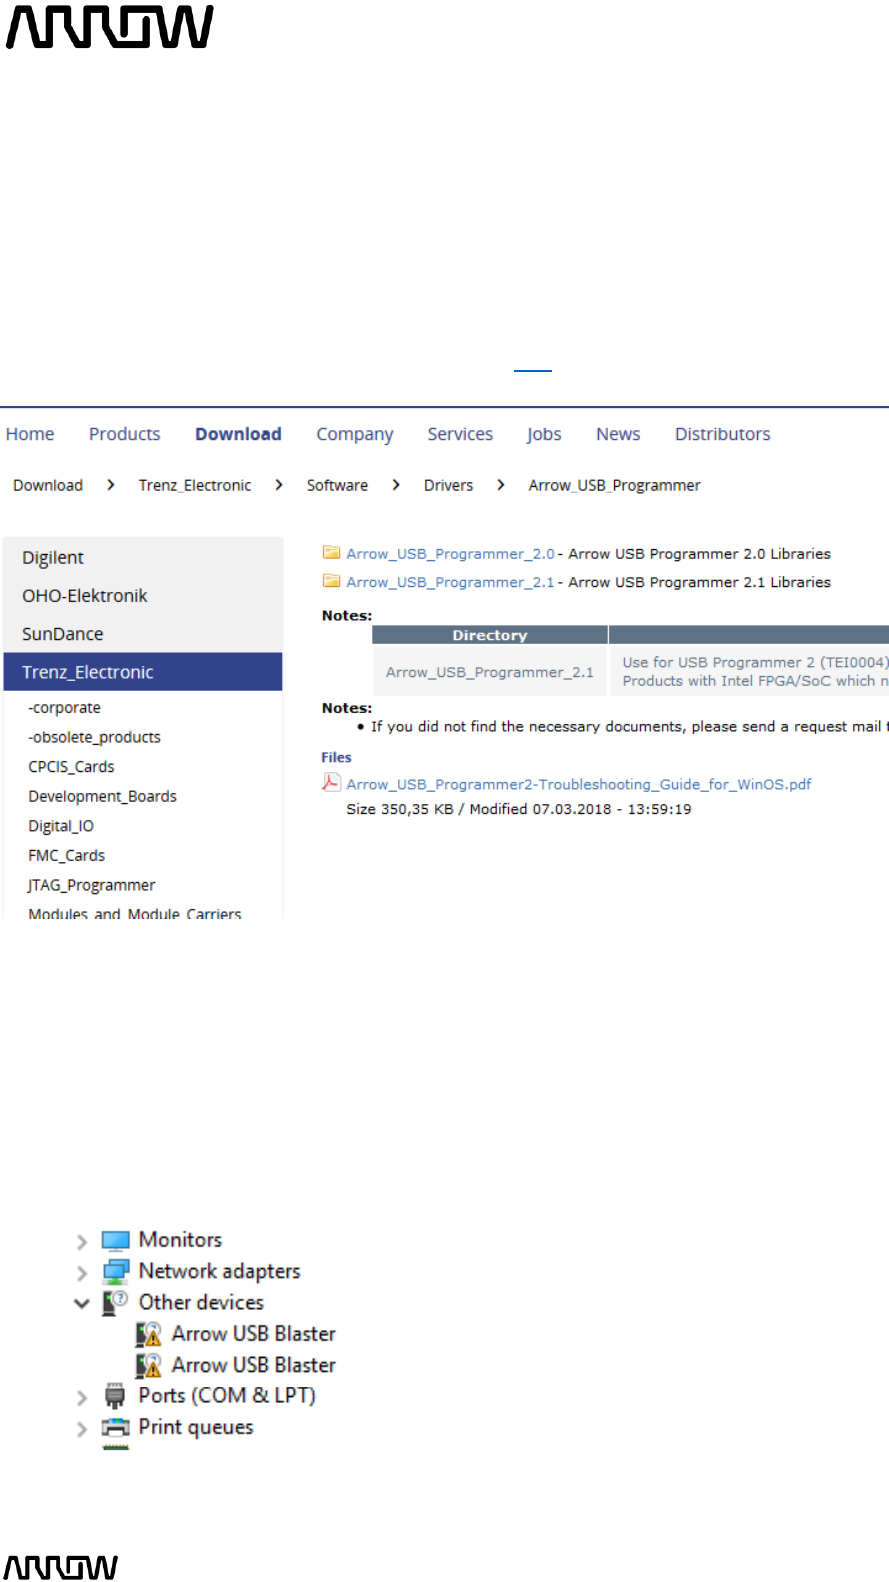Click the first Arrow USB Blaster warning icon
This screenshot has height=1582, width=889.
pos(149,1334)
